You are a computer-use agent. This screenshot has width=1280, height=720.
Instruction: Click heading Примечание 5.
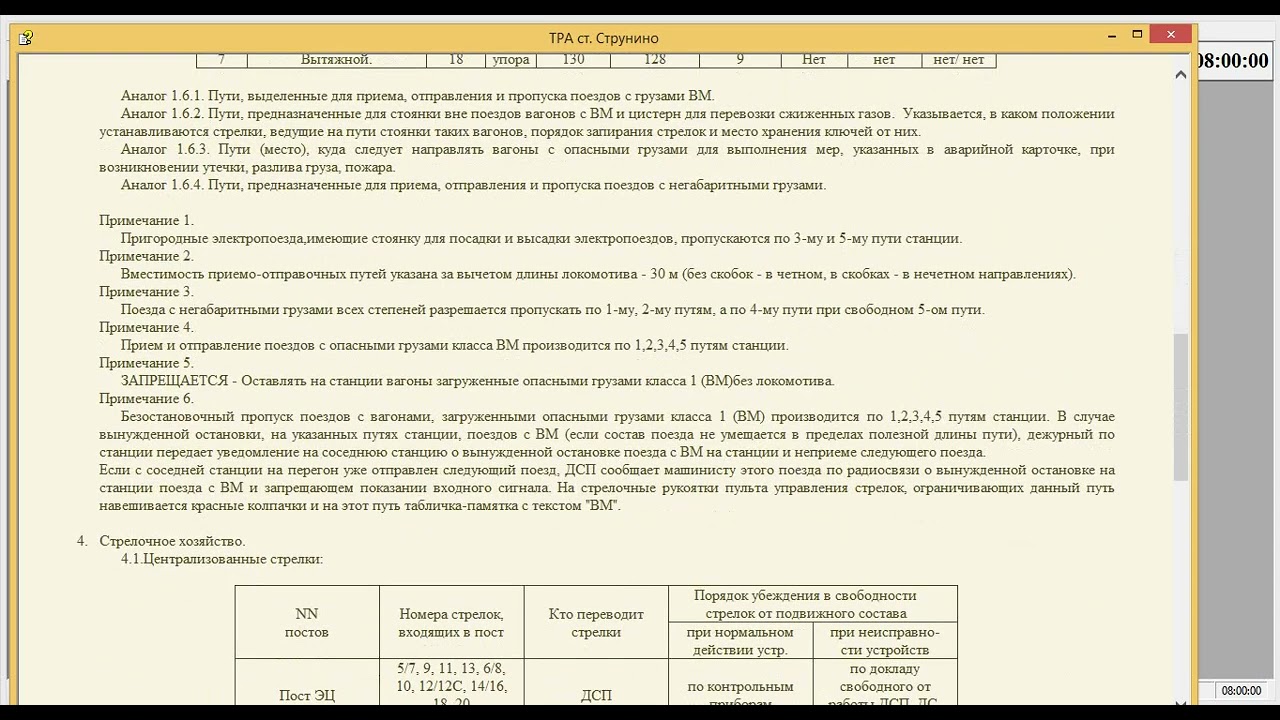pos(146,363)
